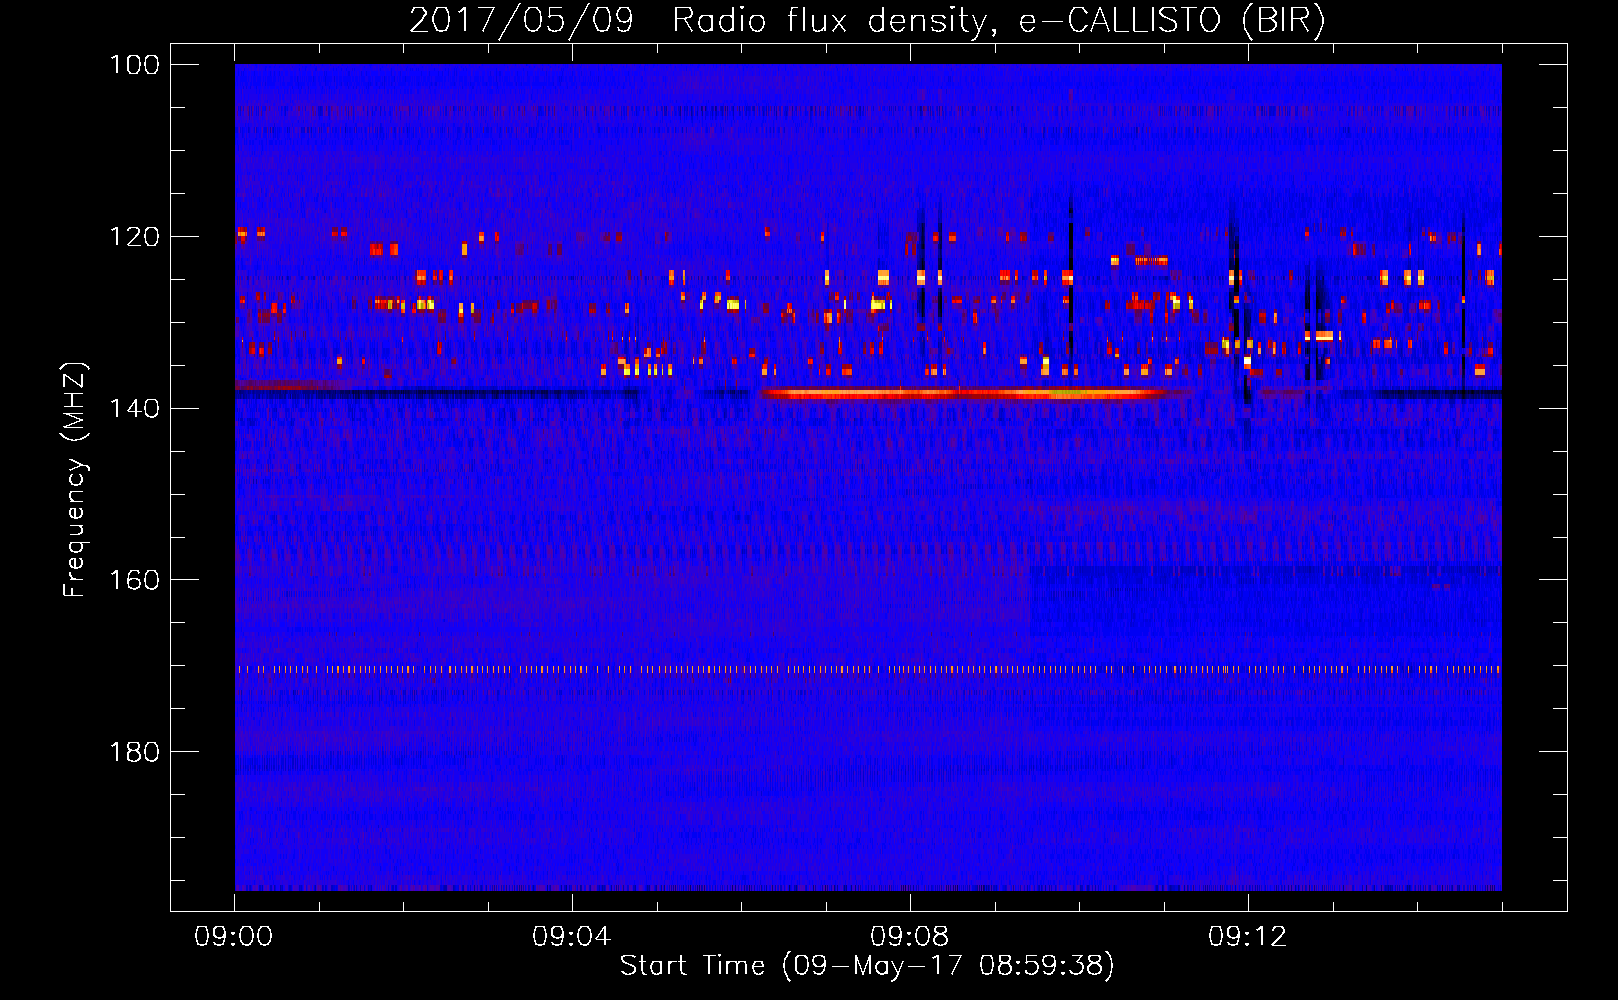The image size is (1618, 1000).
Task: Click the dotted interference line near 170 MHz
Action: click(868, 669)
